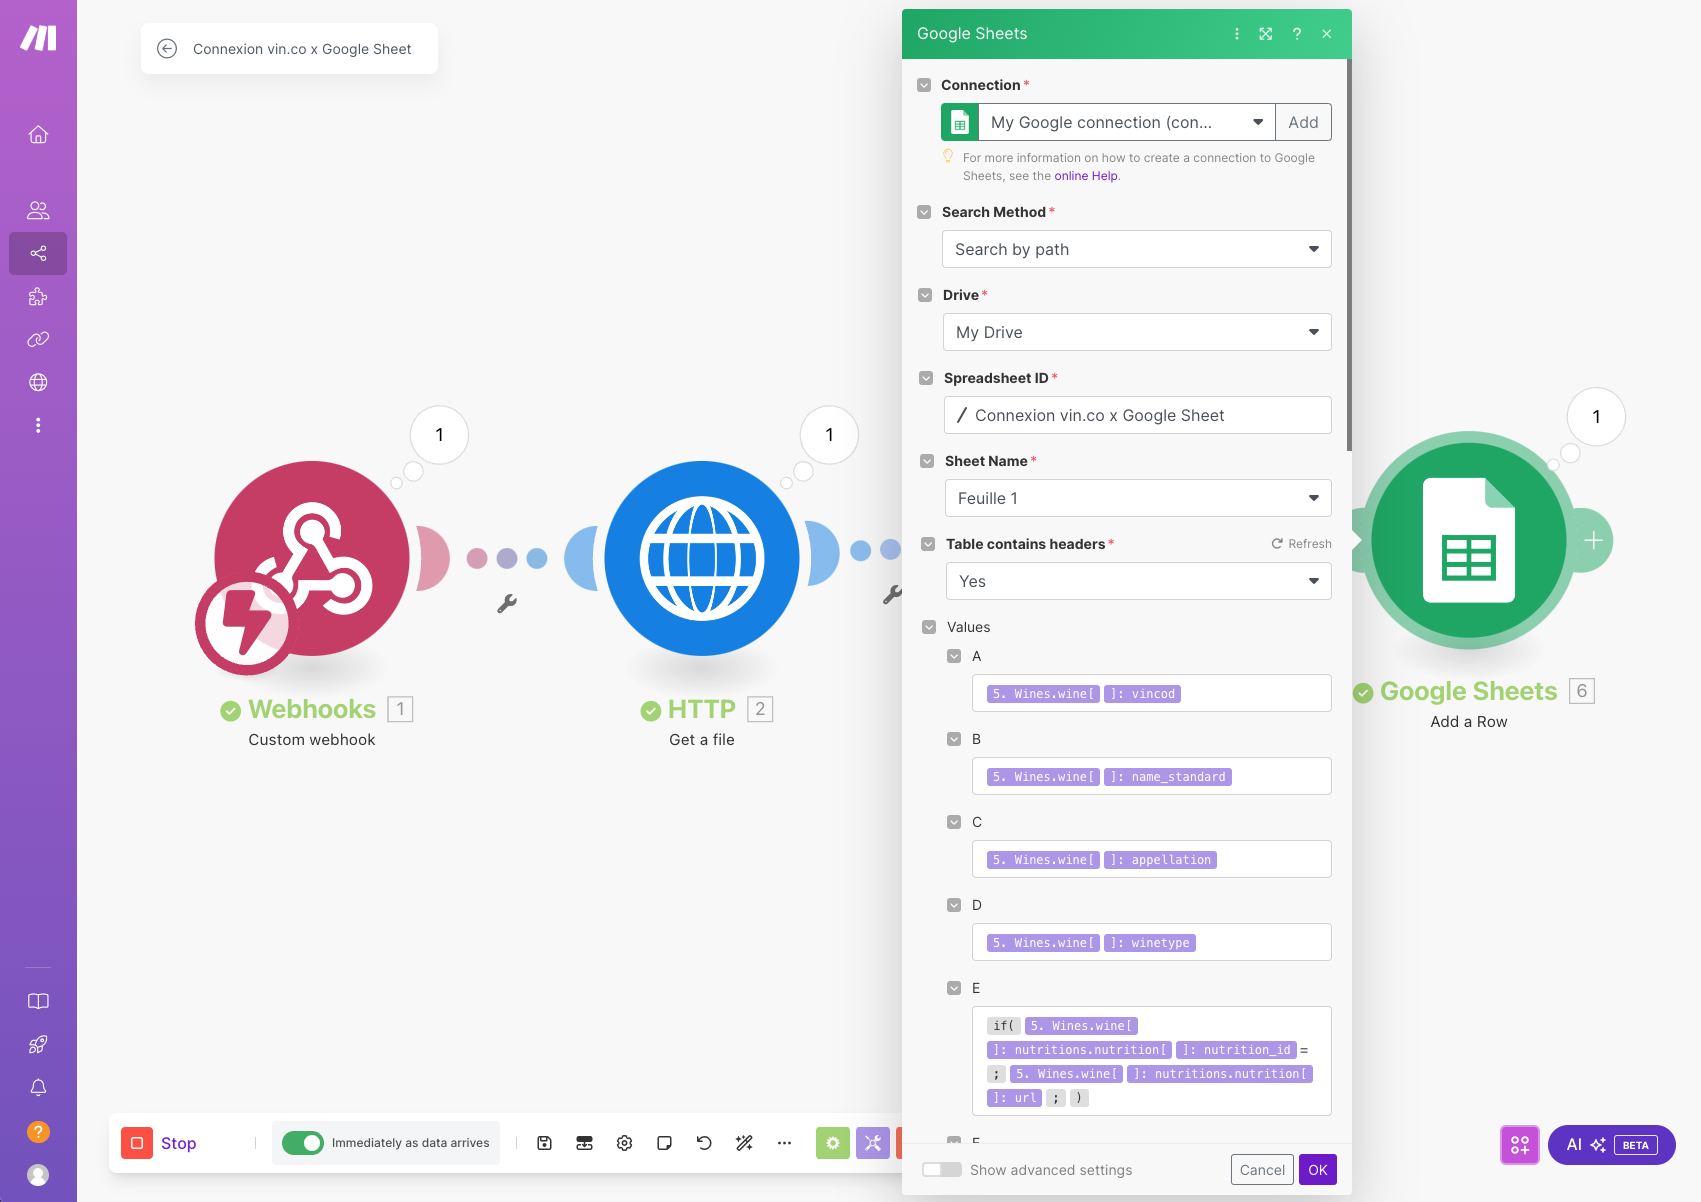Click the Stop button

tap(160, 1143)
